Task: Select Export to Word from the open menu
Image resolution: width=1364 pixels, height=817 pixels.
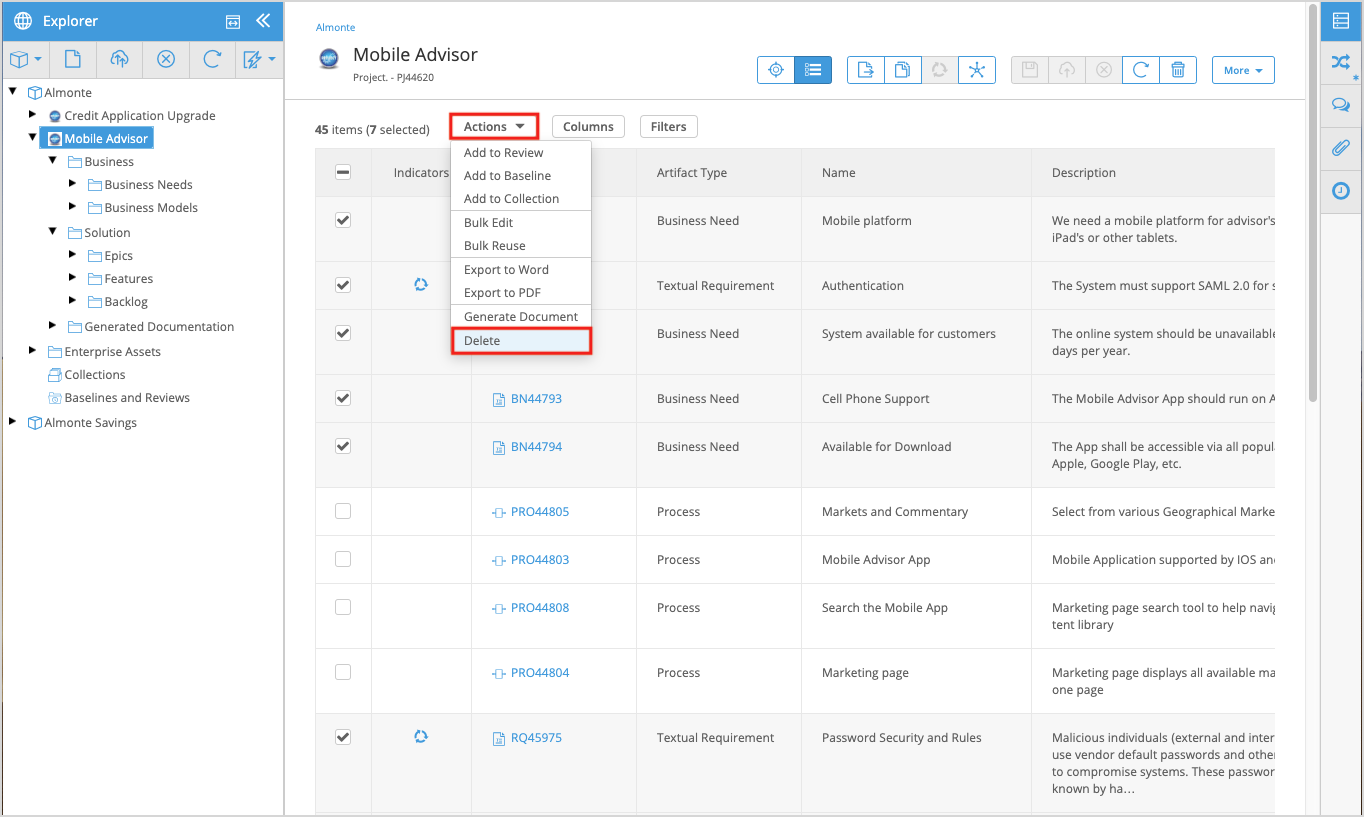Action: click(x=506, y=269)
